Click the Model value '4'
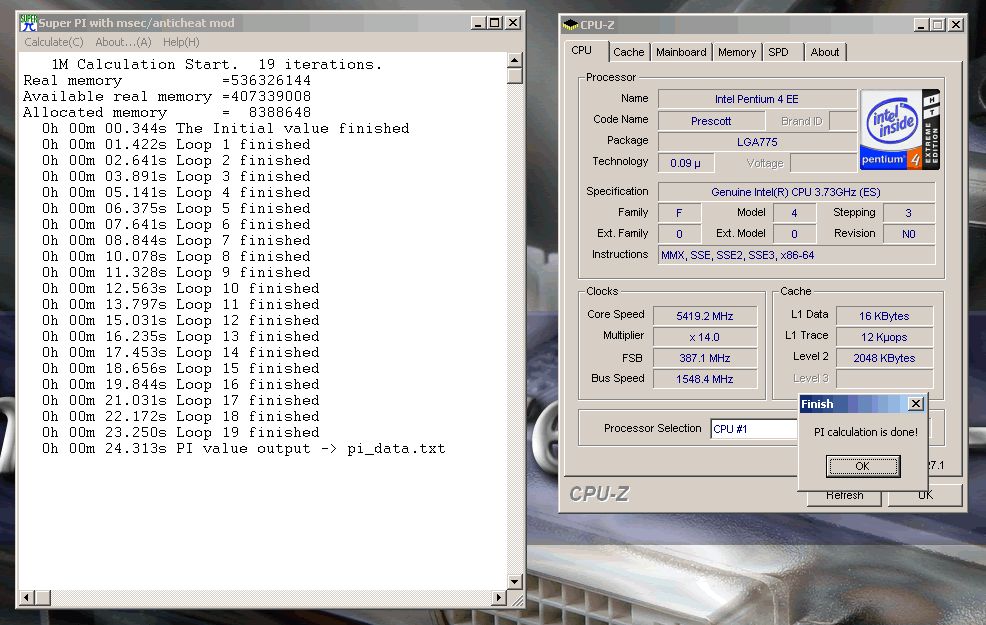The image size is (986, 625). (x=794, y=213)
